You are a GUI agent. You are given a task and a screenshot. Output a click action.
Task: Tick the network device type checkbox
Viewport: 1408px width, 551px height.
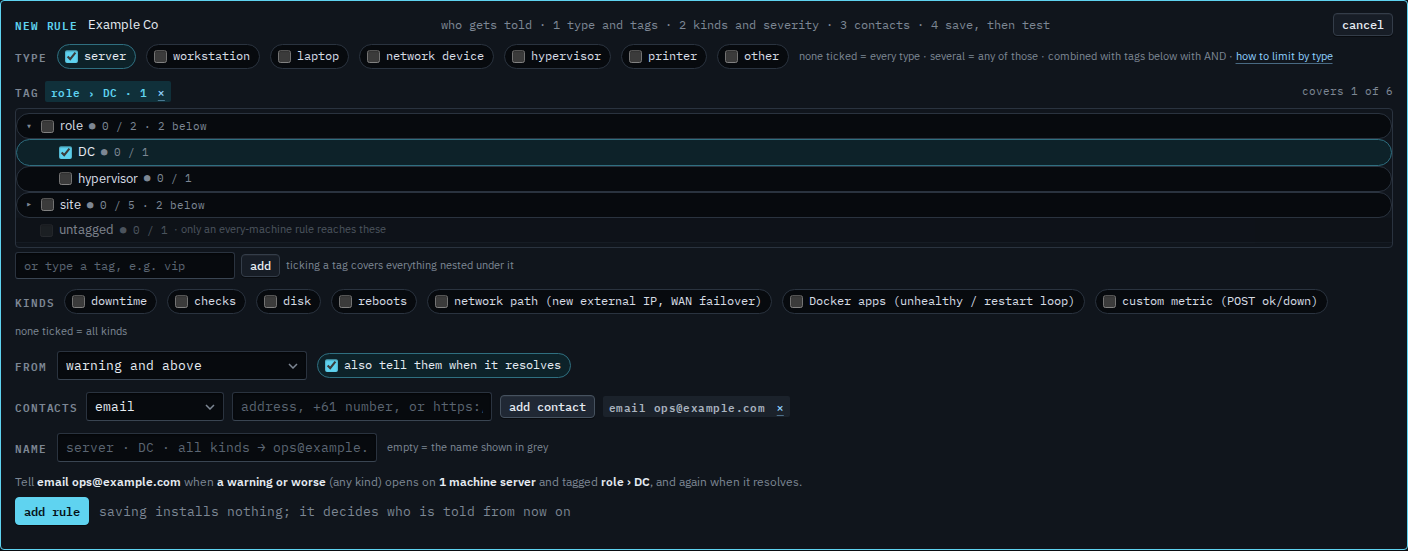pyautogui.click(x=373, y=56)
